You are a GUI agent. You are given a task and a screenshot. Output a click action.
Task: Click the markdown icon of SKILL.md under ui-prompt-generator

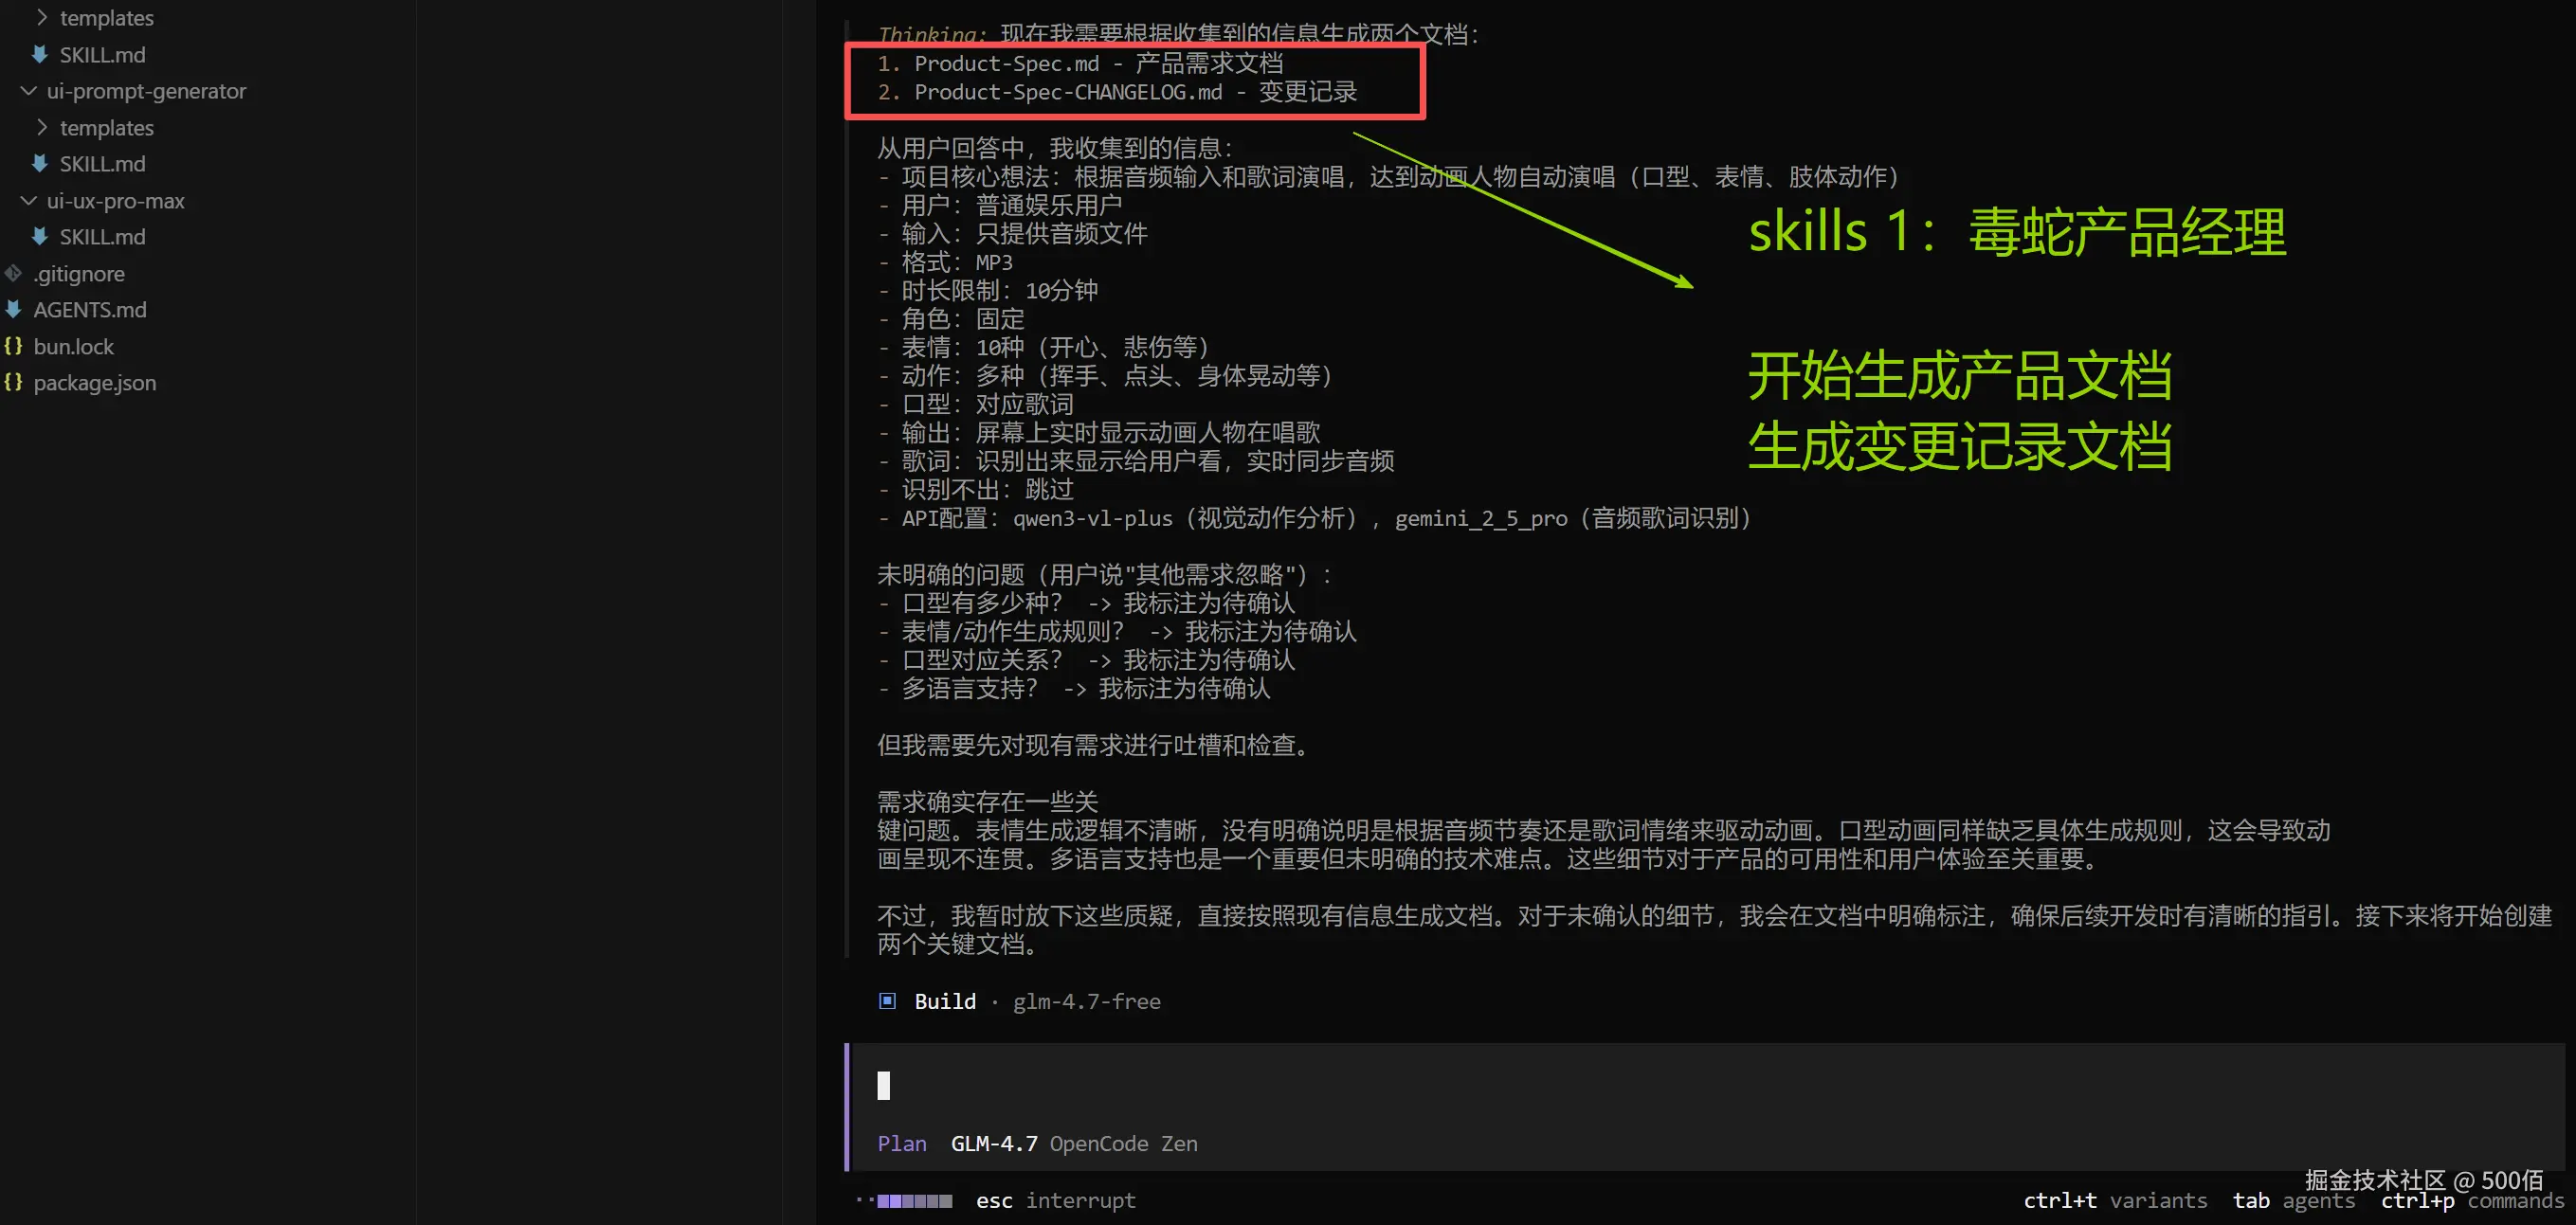(x=38, y=163)
